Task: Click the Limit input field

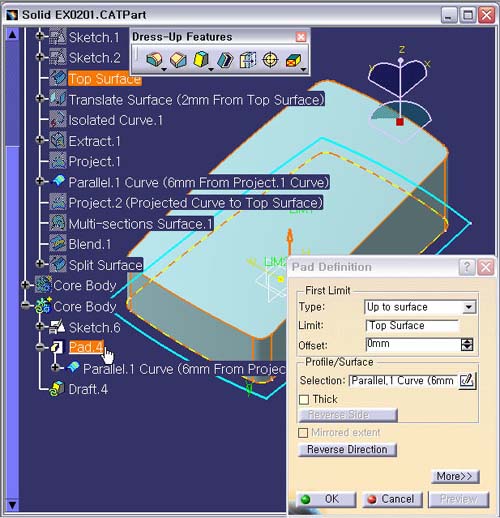Action: click(x=412, y=325)
